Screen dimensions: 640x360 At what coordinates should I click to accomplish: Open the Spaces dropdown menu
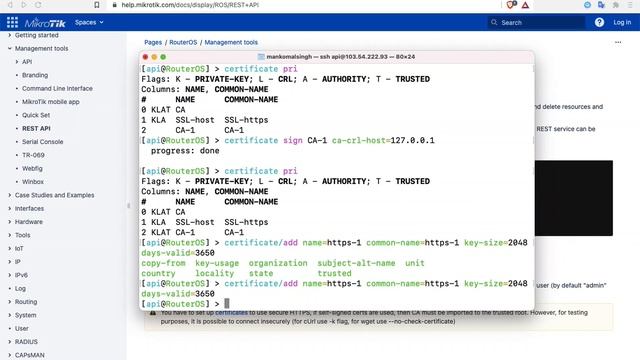tap(89, 22)
